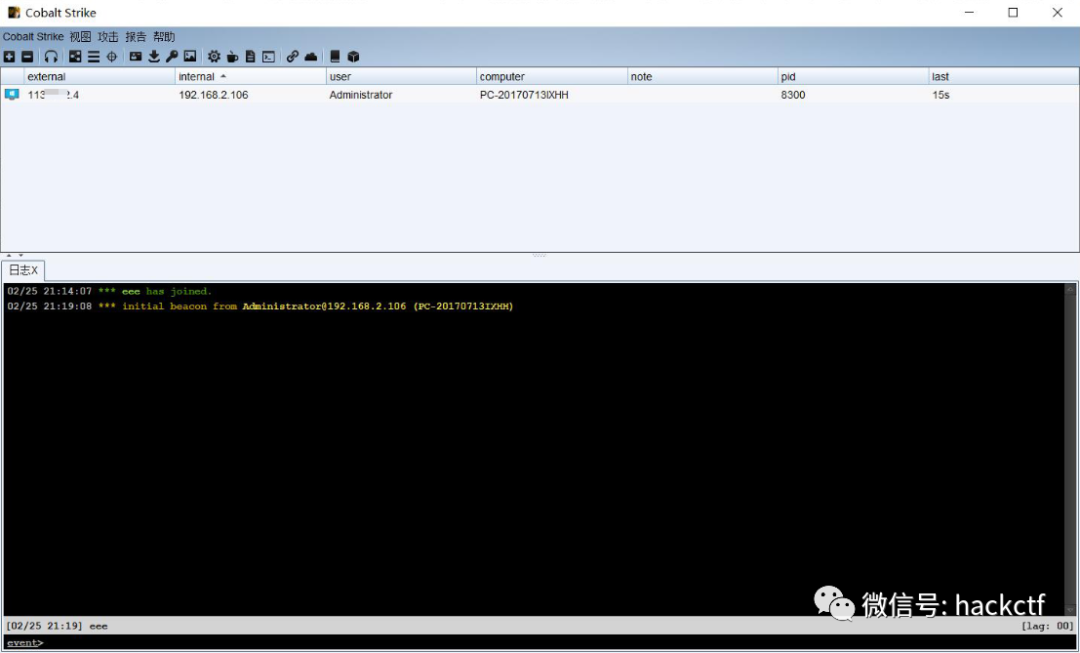Select the 日志 event log tab

pyautogui.click(x=23, y=270)
